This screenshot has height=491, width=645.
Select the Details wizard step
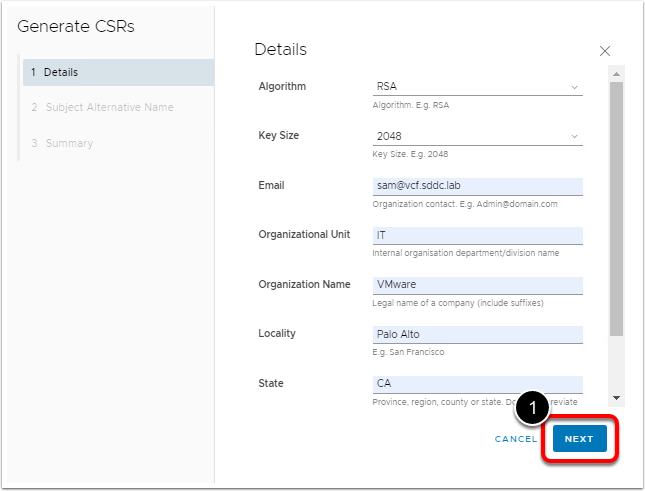[x=116, y=72]
